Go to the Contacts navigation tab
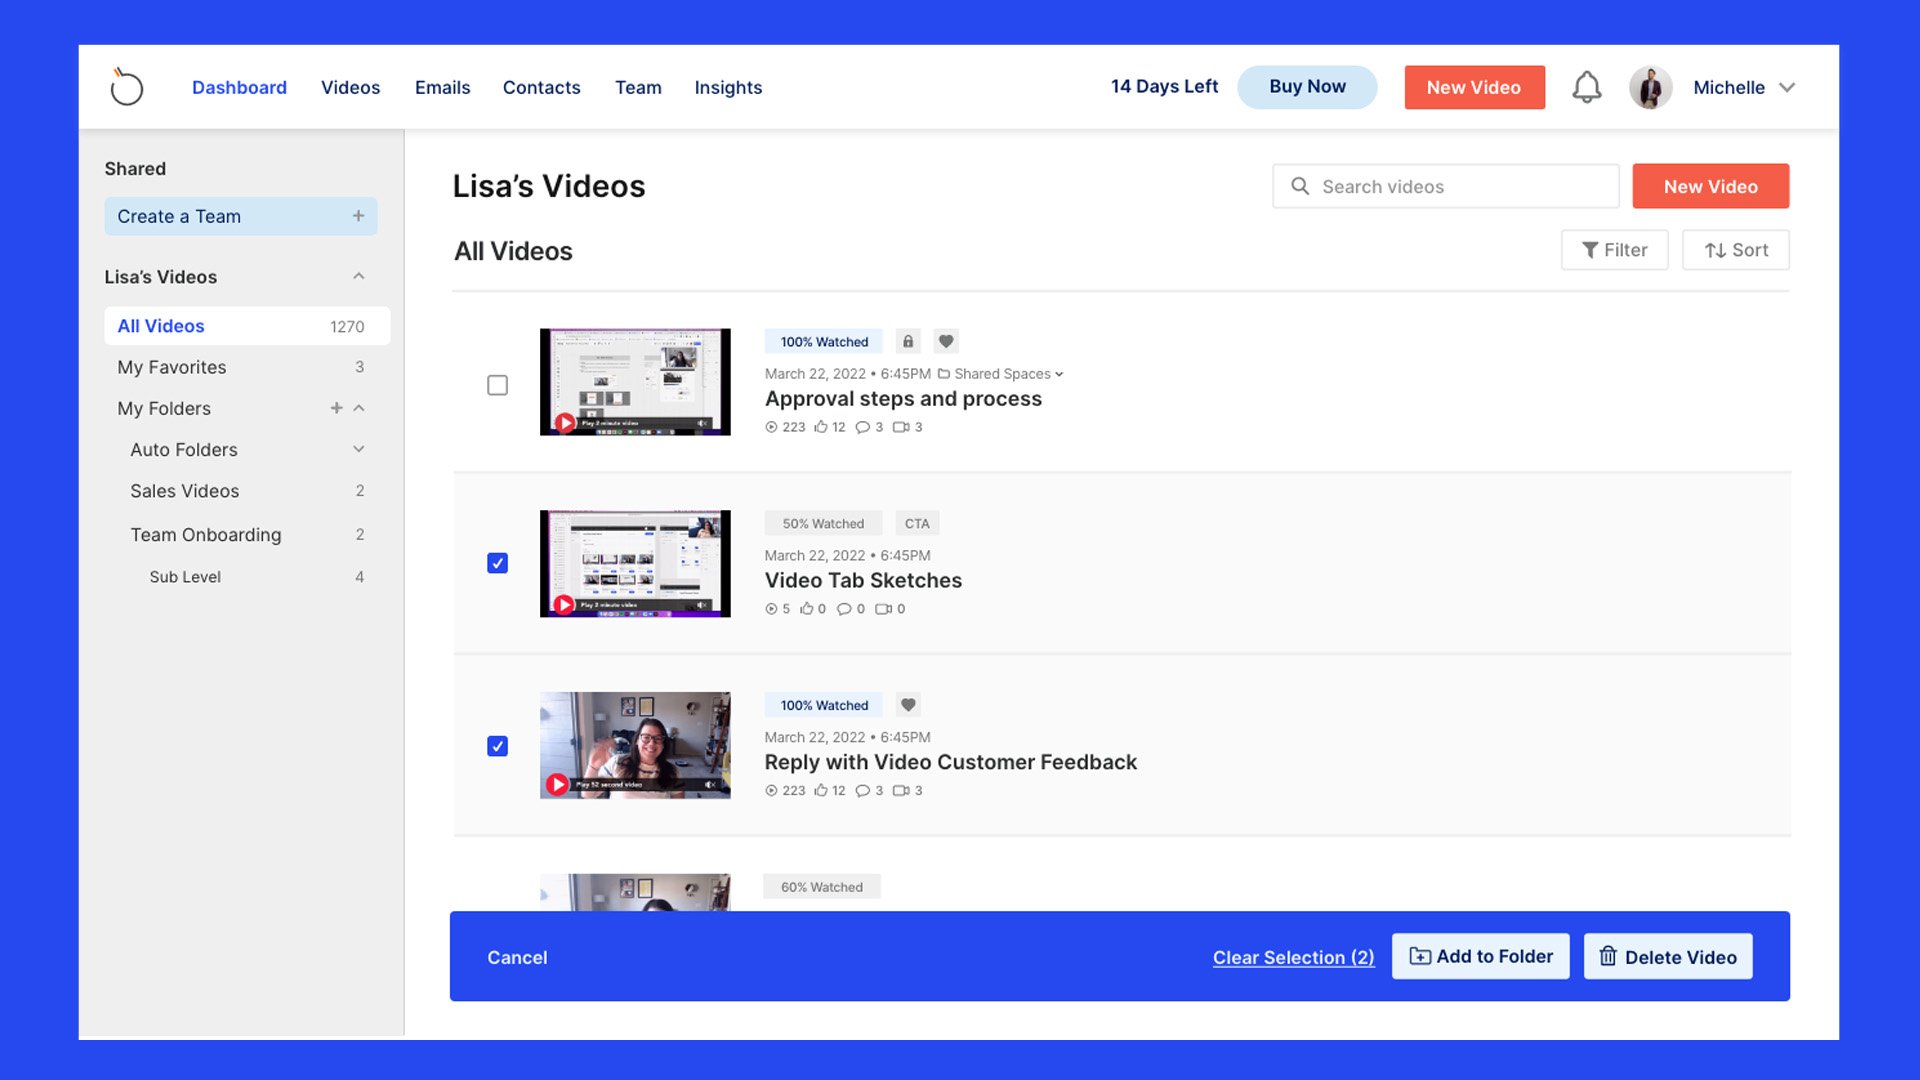 point(541,87)
